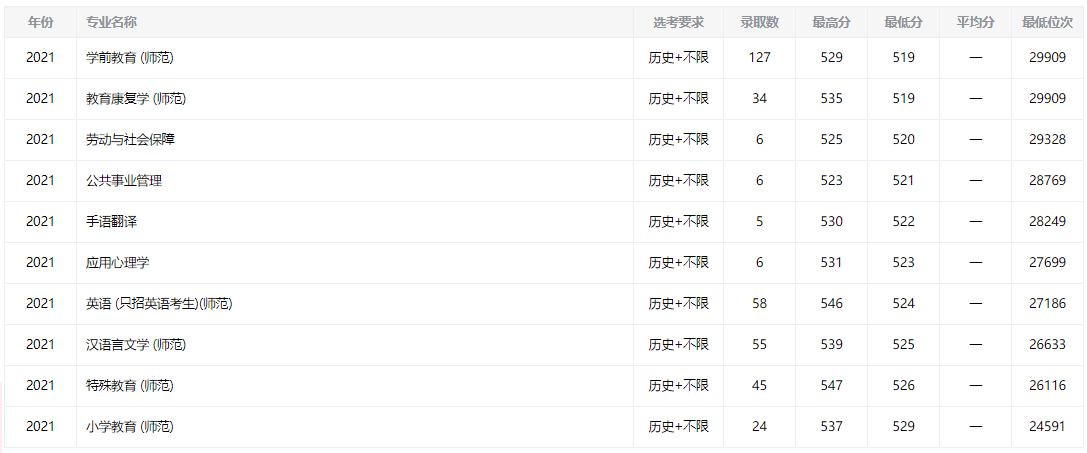This screenshot has height=453, width=1087.
Task: Click the 最高分 column header
Action: click(831, 22)
